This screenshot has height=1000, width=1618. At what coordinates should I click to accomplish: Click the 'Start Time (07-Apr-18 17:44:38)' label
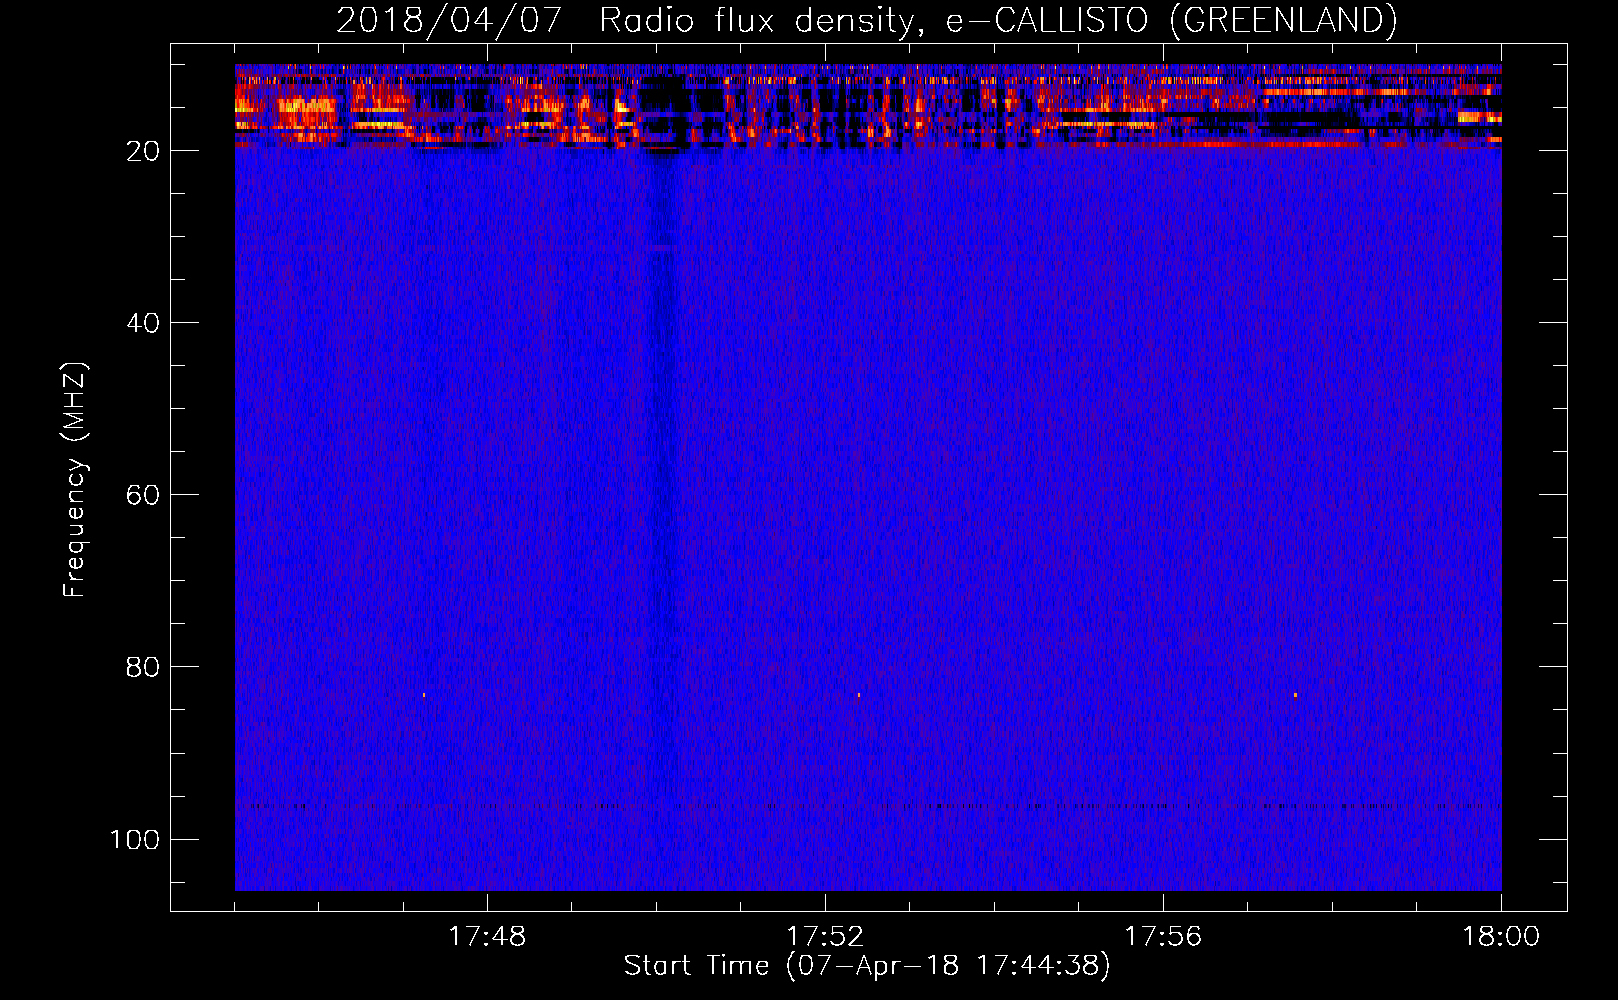click(867, 966)
